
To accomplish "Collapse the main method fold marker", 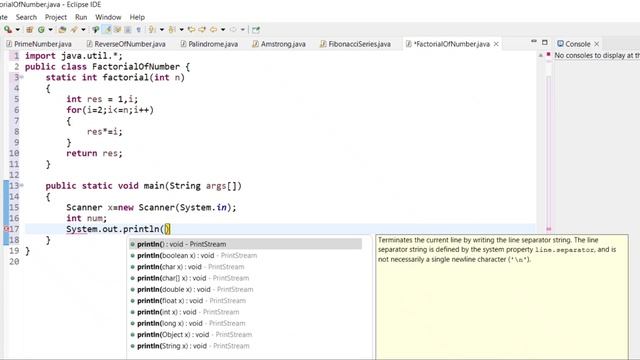I will [x=22, y=185].
